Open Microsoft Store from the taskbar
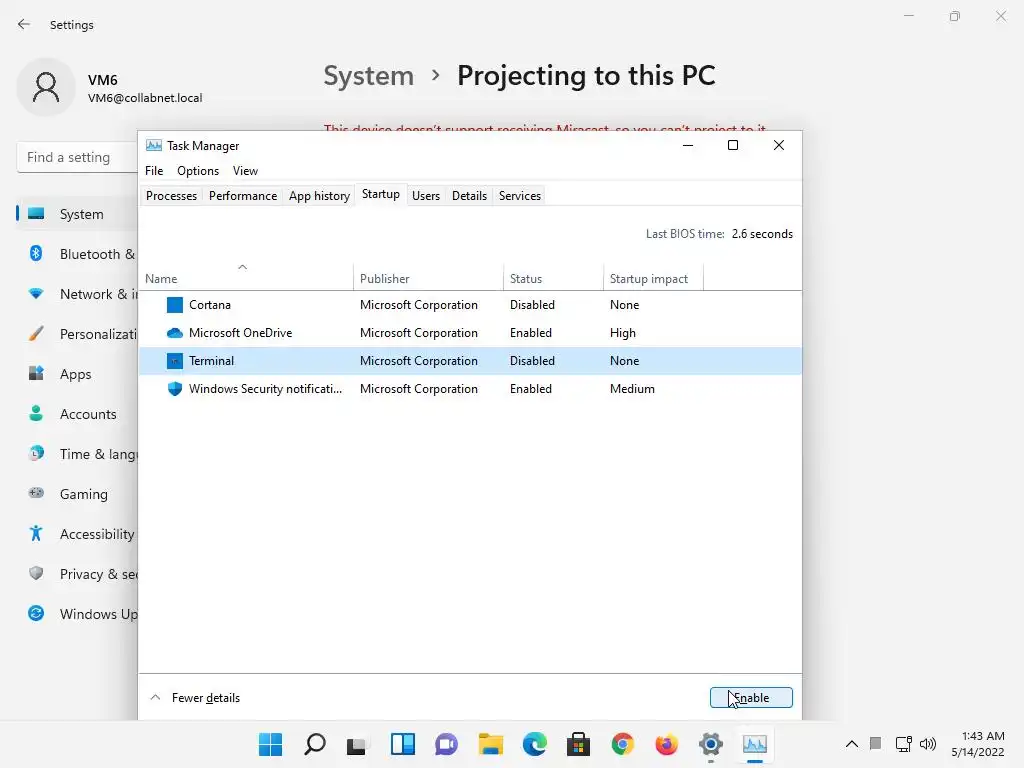This screenshot has height=768, width=1024. coord(579,744)
